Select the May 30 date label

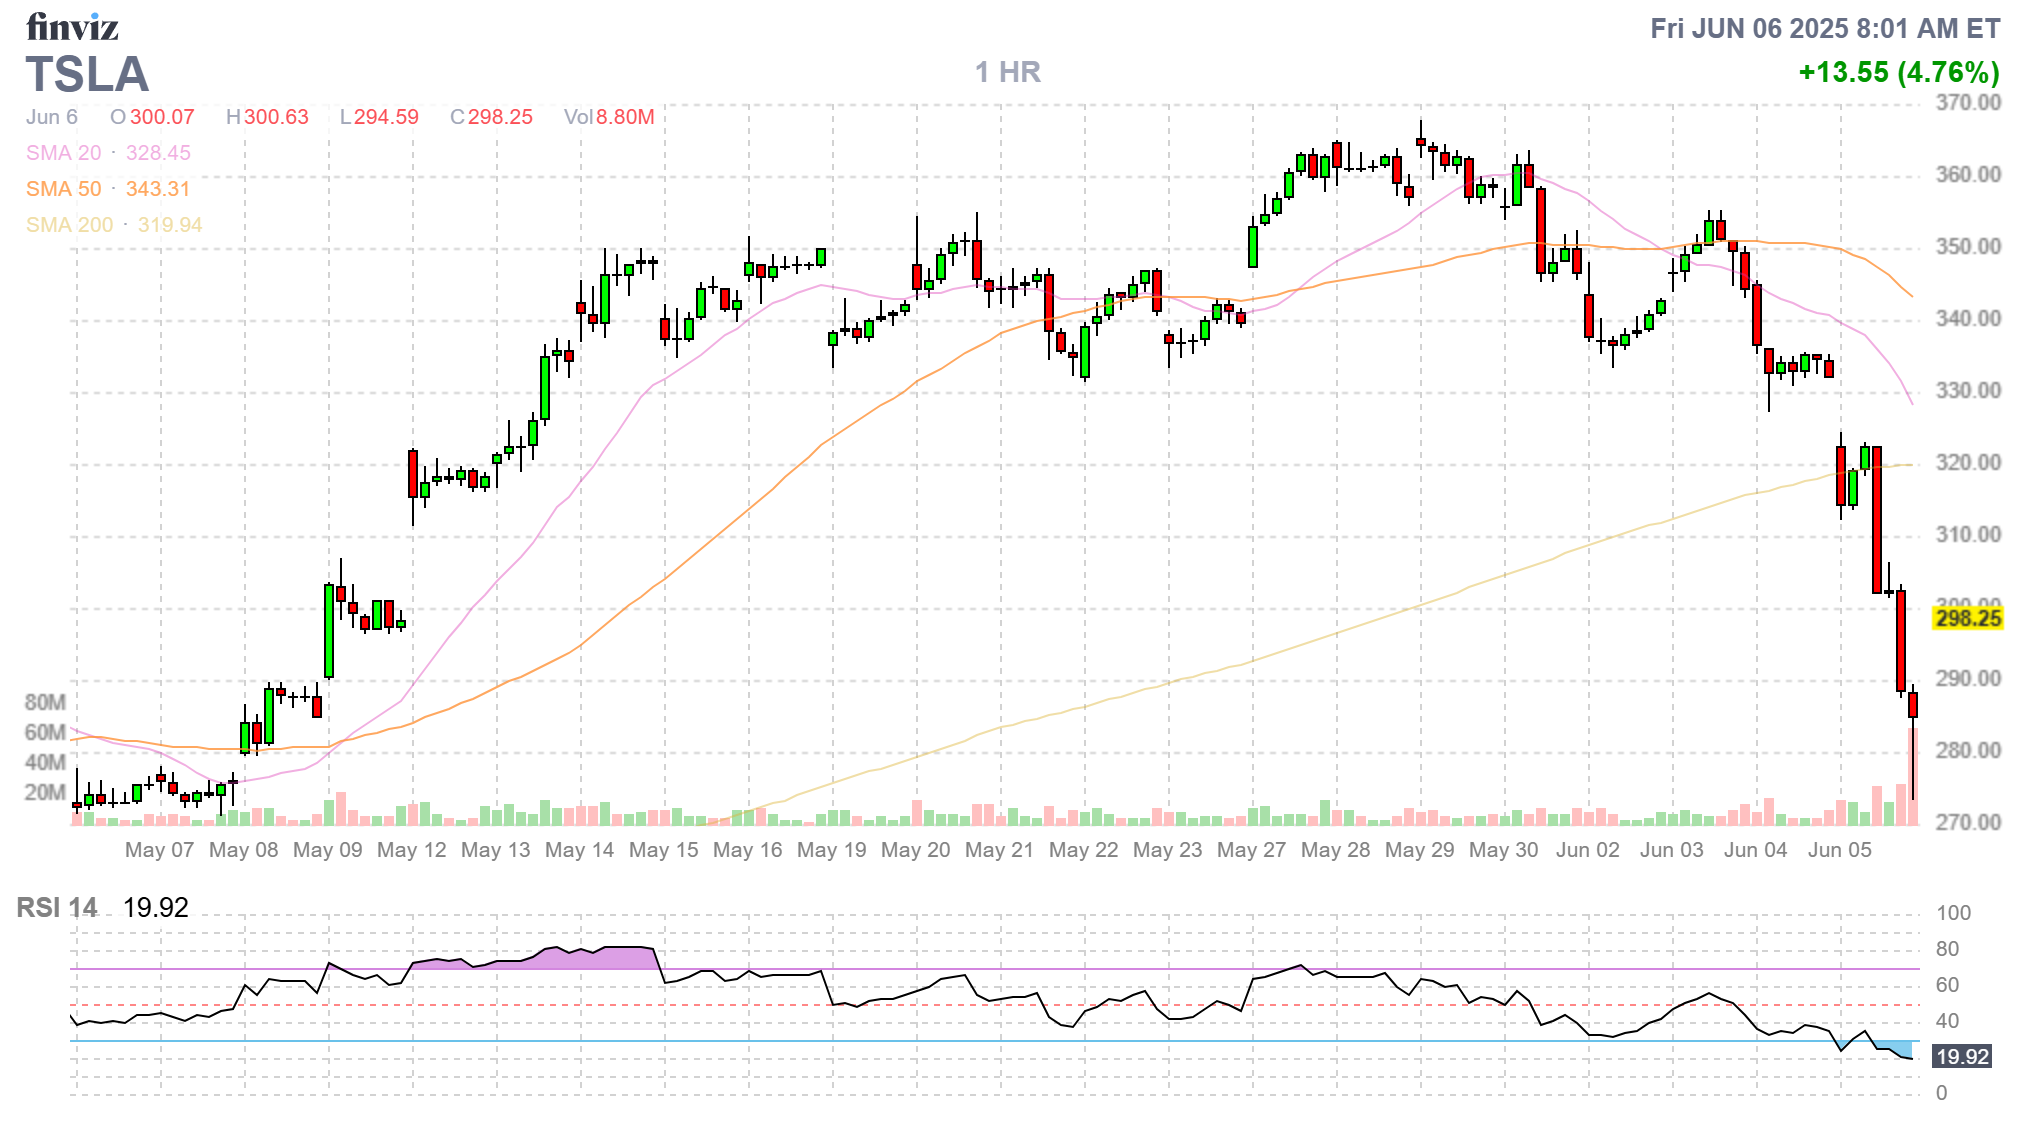(x=1504, y=850)
